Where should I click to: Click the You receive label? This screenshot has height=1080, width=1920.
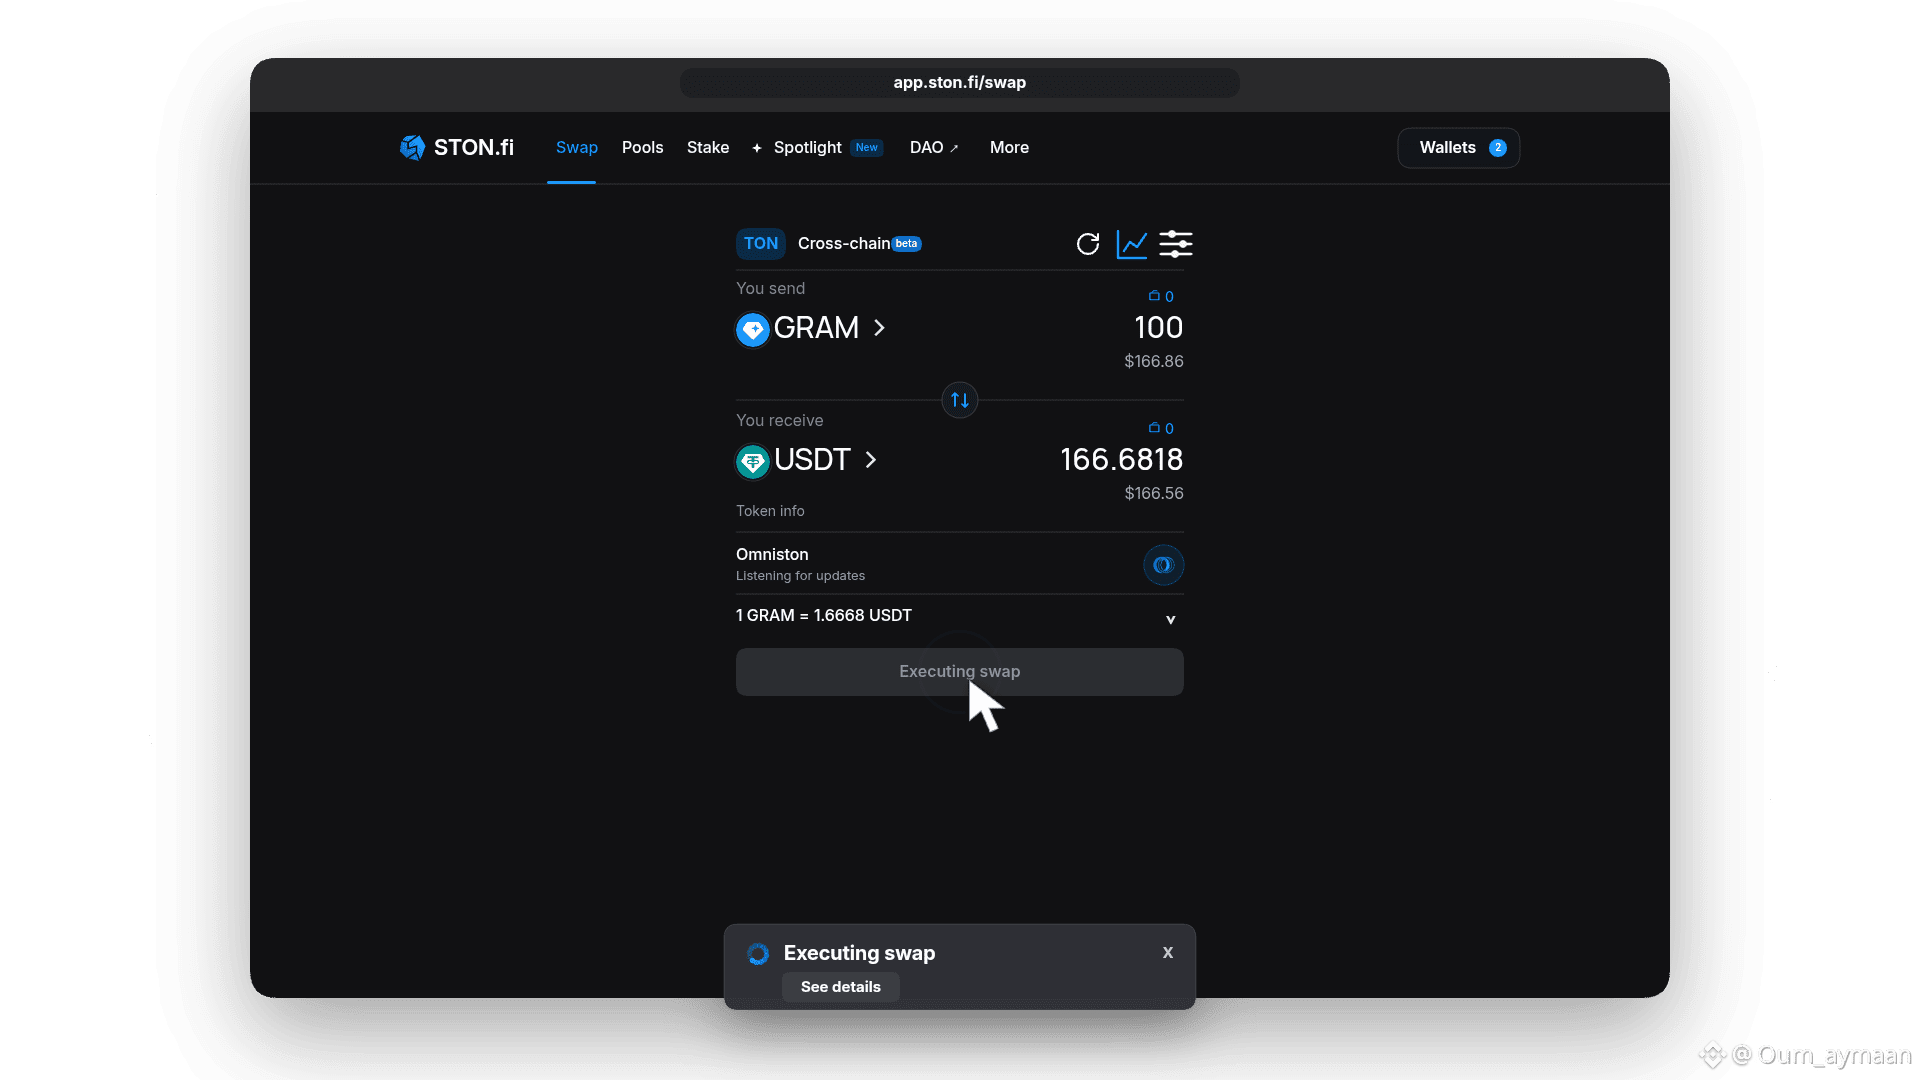780,421
